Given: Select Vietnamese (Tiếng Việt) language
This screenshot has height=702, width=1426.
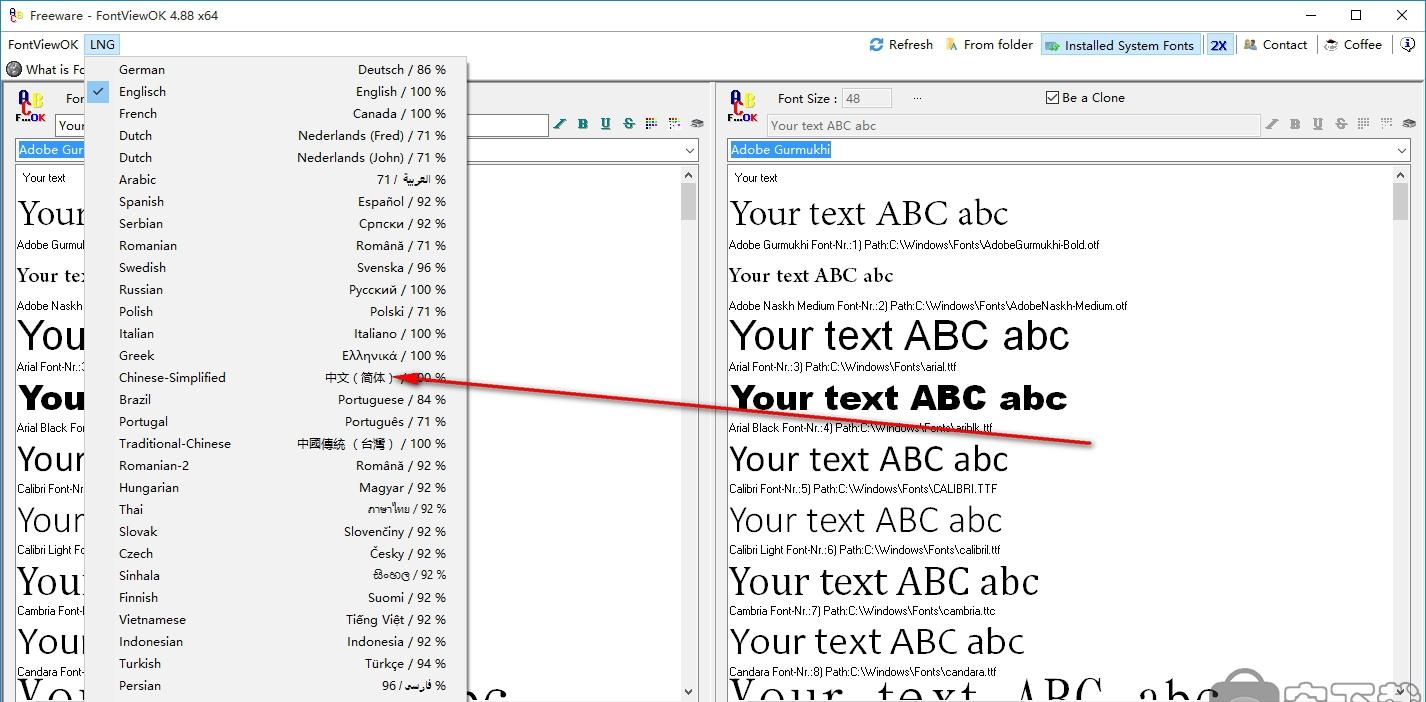Looking at the screenshot, I should [276, 620].
